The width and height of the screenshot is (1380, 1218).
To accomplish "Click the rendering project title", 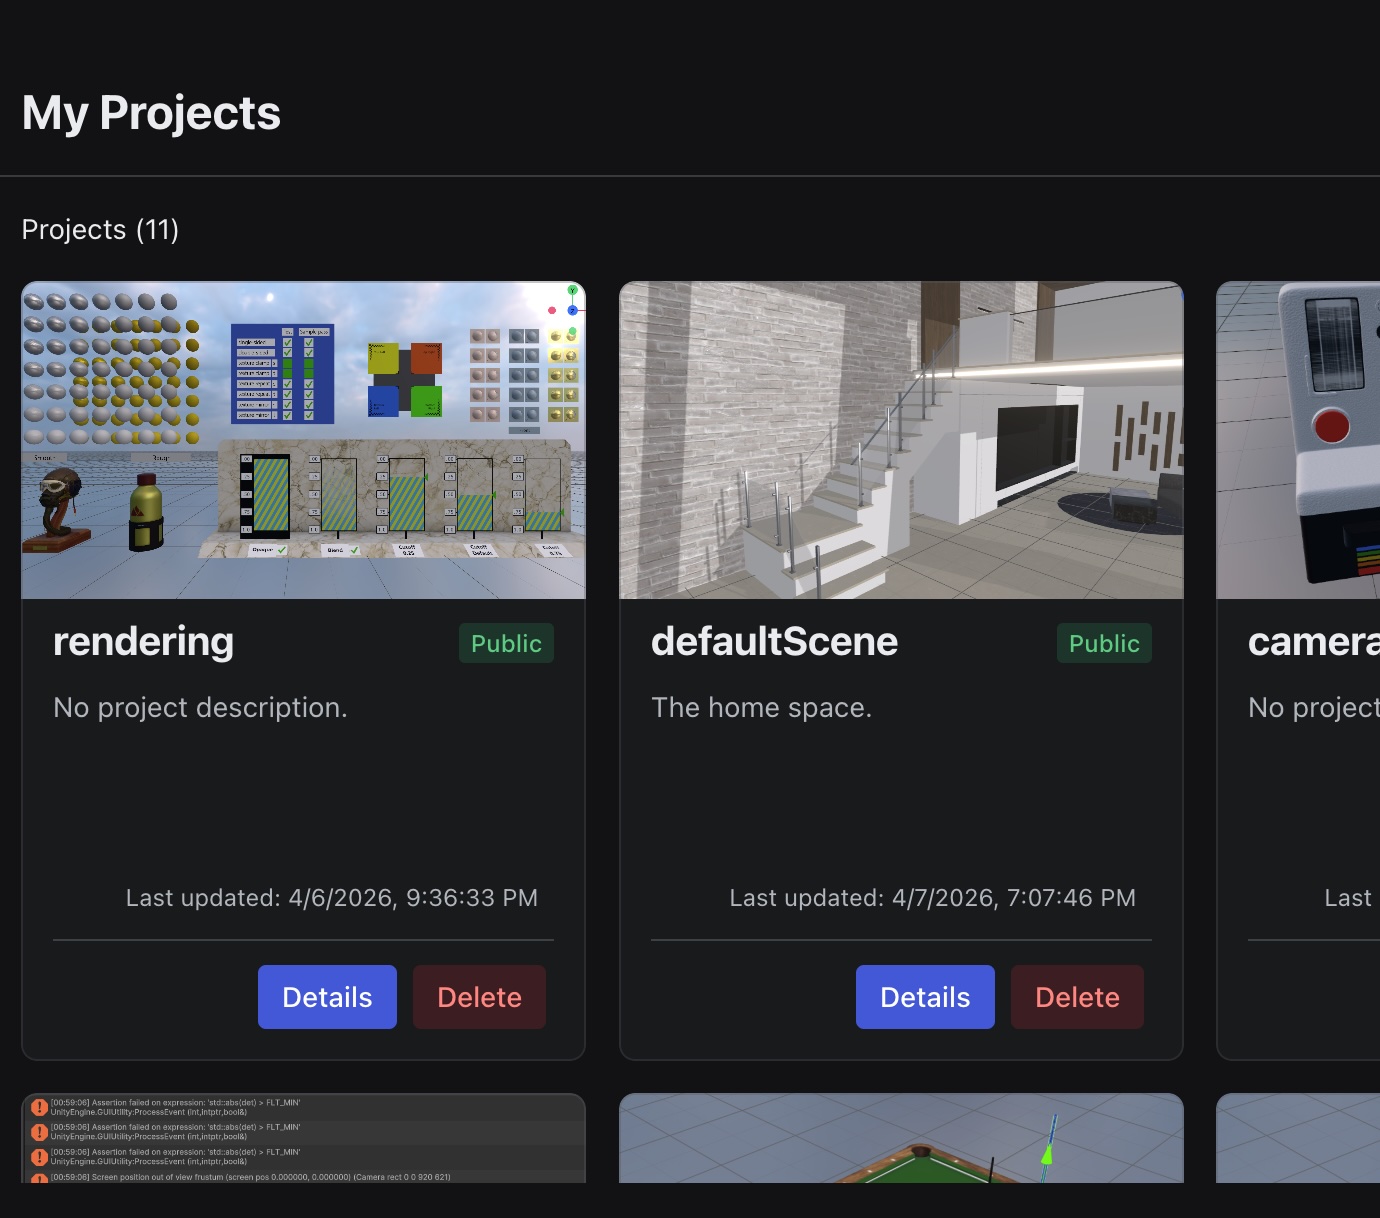I will pyautogui.click(x=143, y=642).
